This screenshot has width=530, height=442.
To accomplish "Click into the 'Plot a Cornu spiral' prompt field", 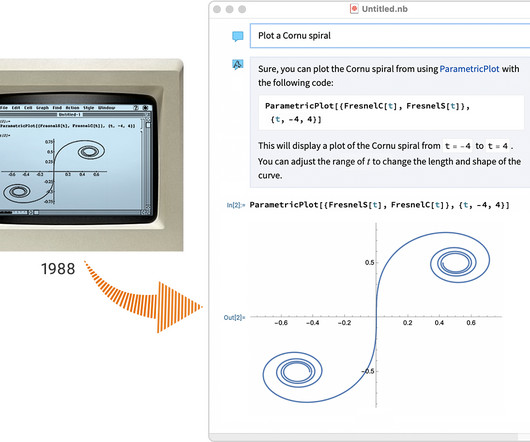I will point(390,35).
